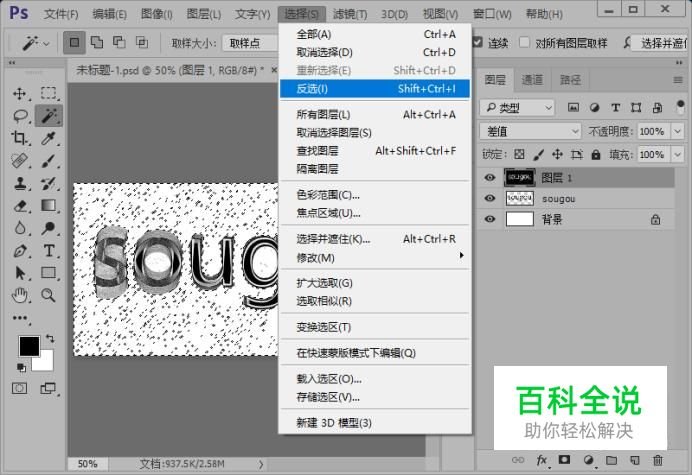This screenshot has height=475, width=692.
Task: Toggle the layer filter on/off switch
Action: tap(680, 106)
